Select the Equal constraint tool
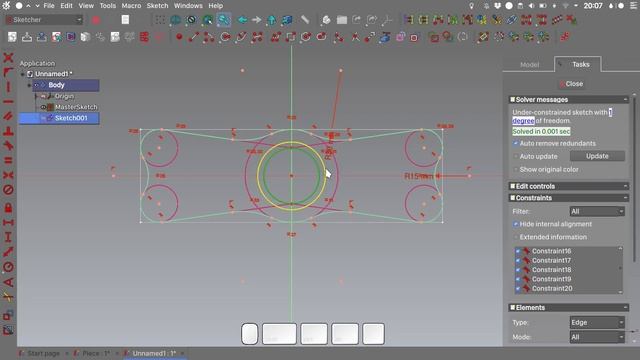640x360 pixels. pyautogui.click(x=8, y=160)
